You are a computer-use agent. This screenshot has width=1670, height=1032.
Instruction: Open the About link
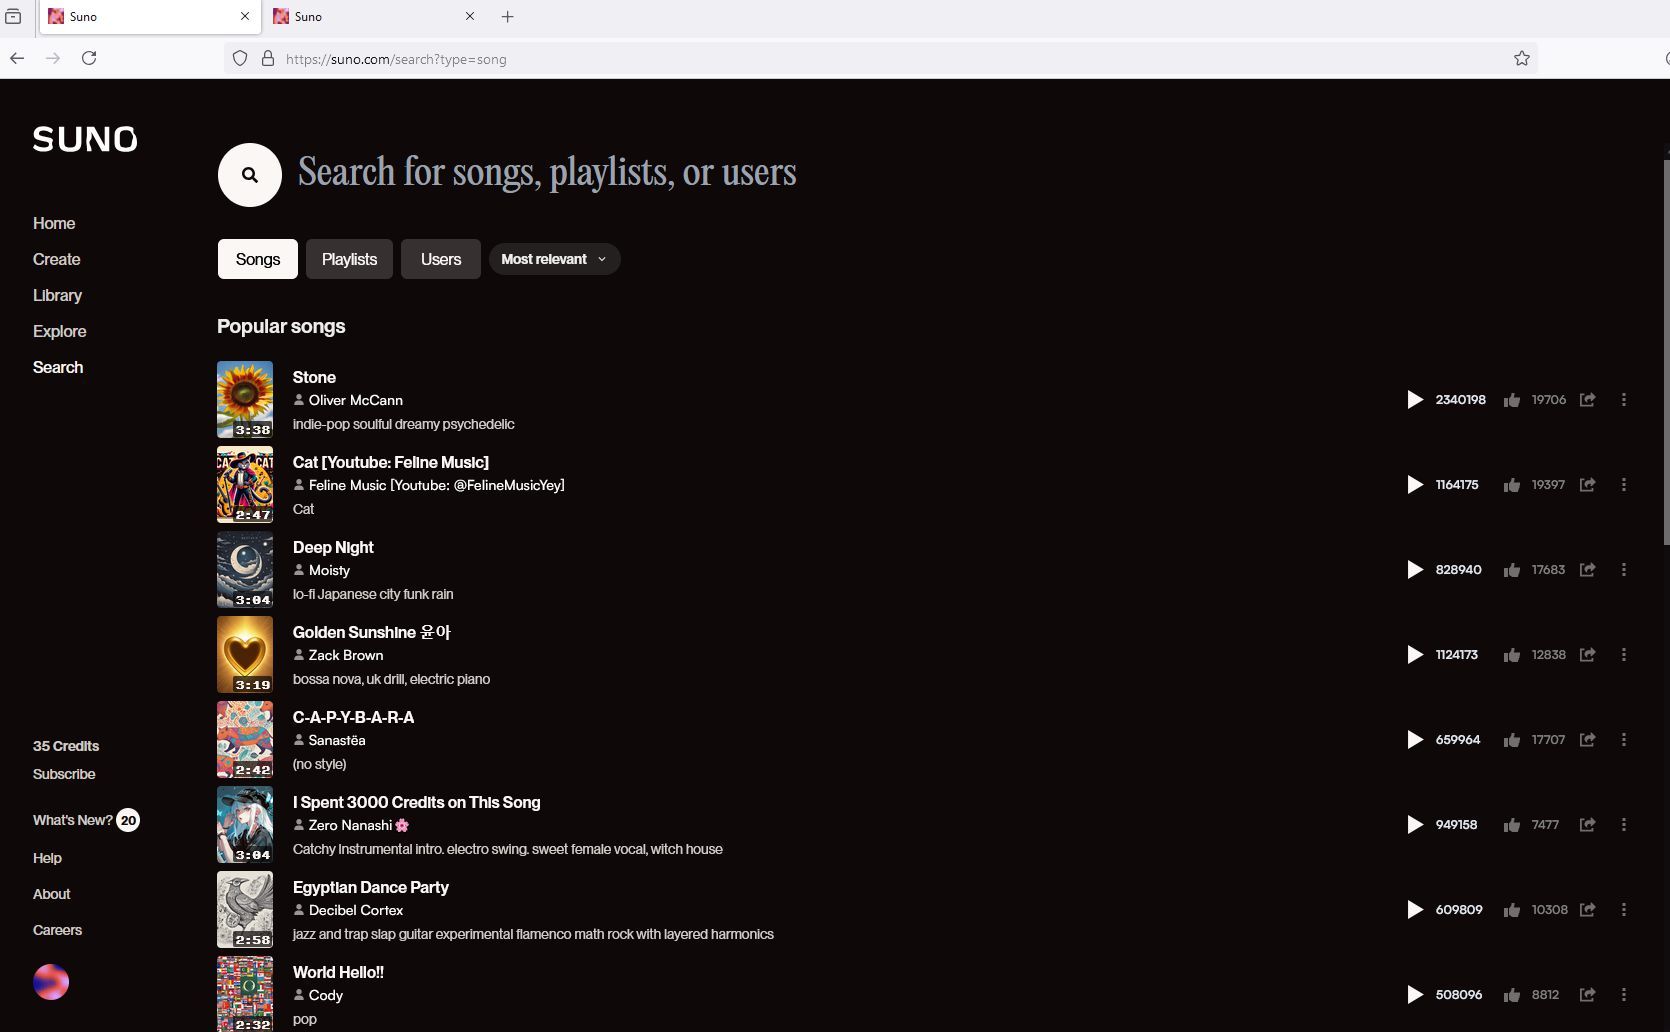point(51,894)
